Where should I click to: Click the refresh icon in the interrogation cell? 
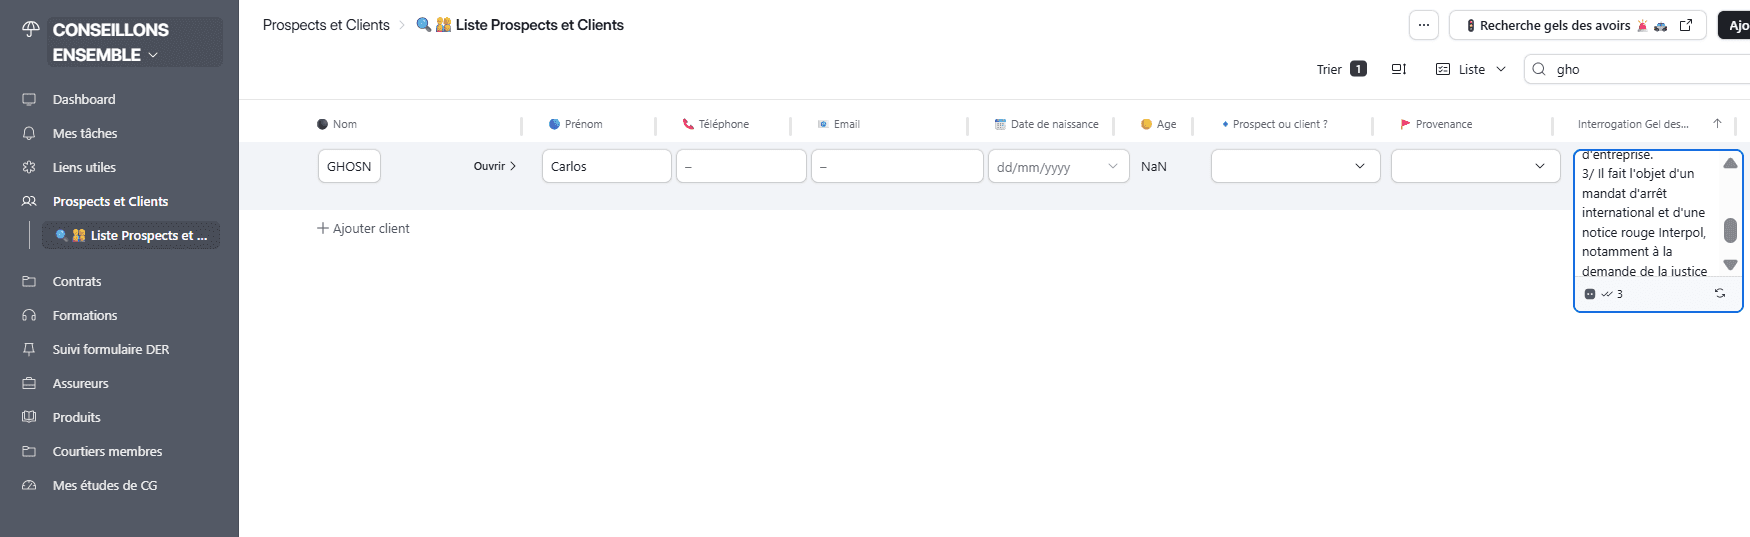(x=1719, y=294)
